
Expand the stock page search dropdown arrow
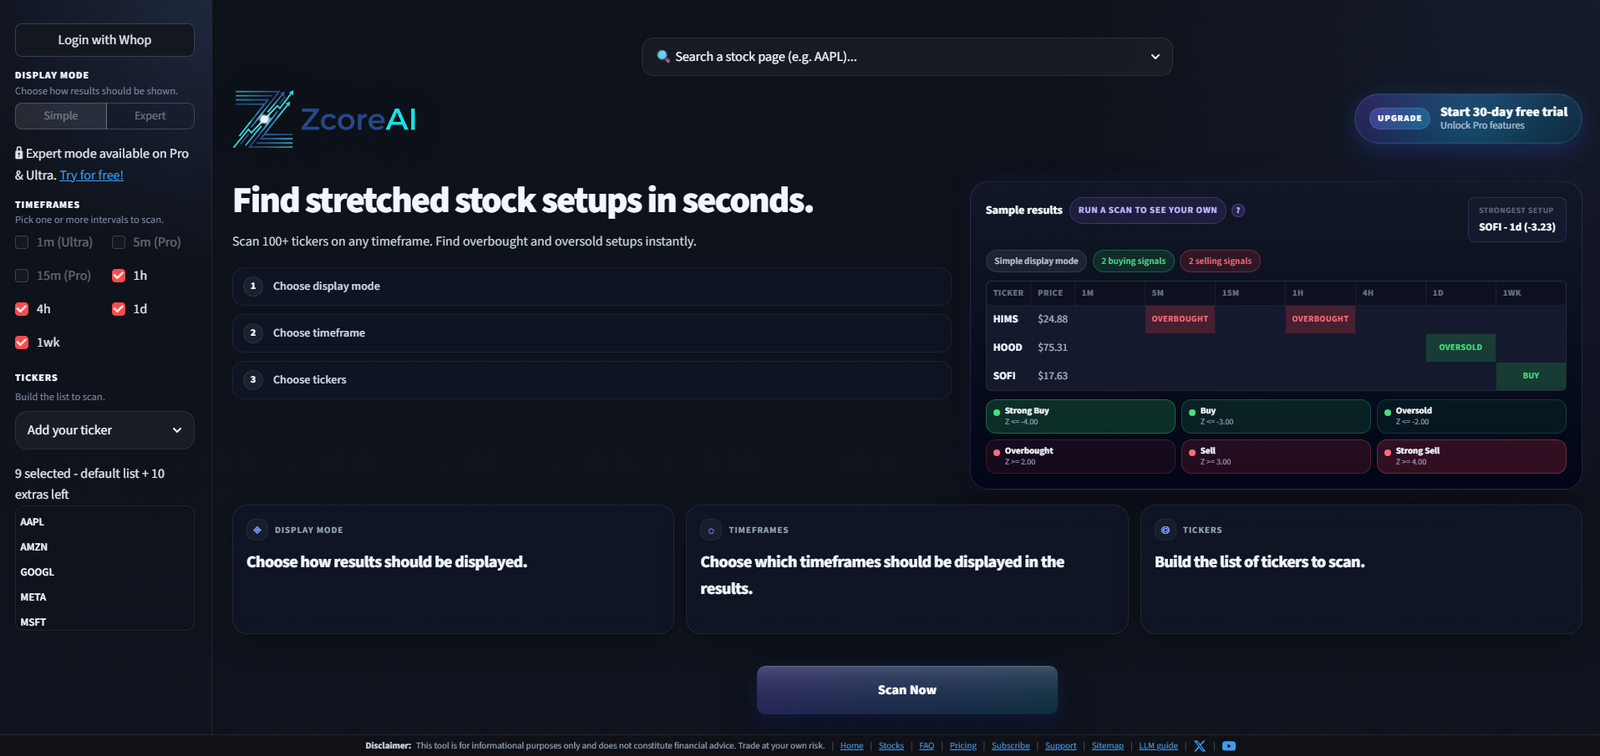coord(1155,57)
